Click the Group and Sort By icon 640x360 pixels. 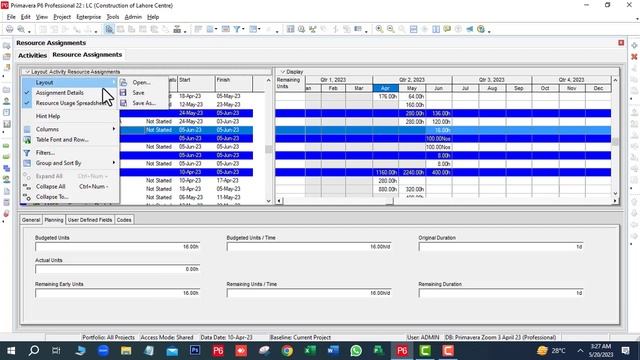pos(27,163)
